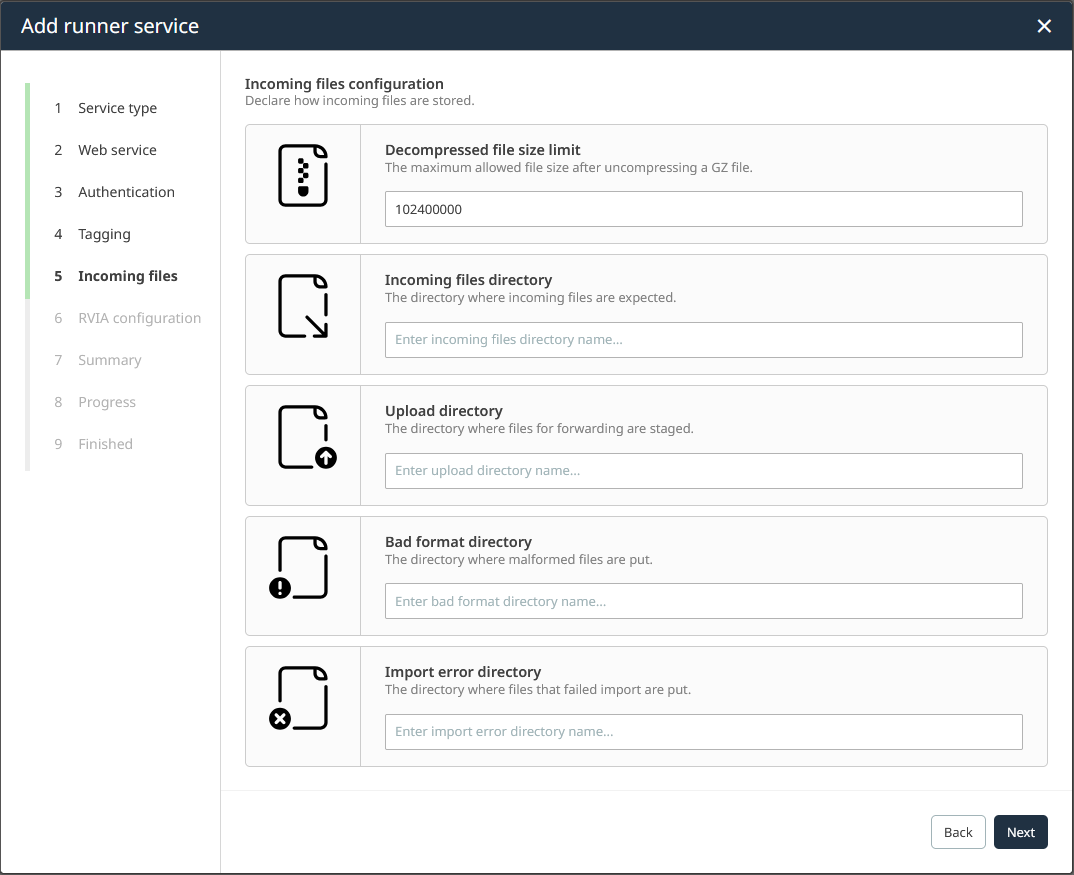Screen dimensions: 1074x875
Task: Click the bad format directory name input
Action: 703,601
